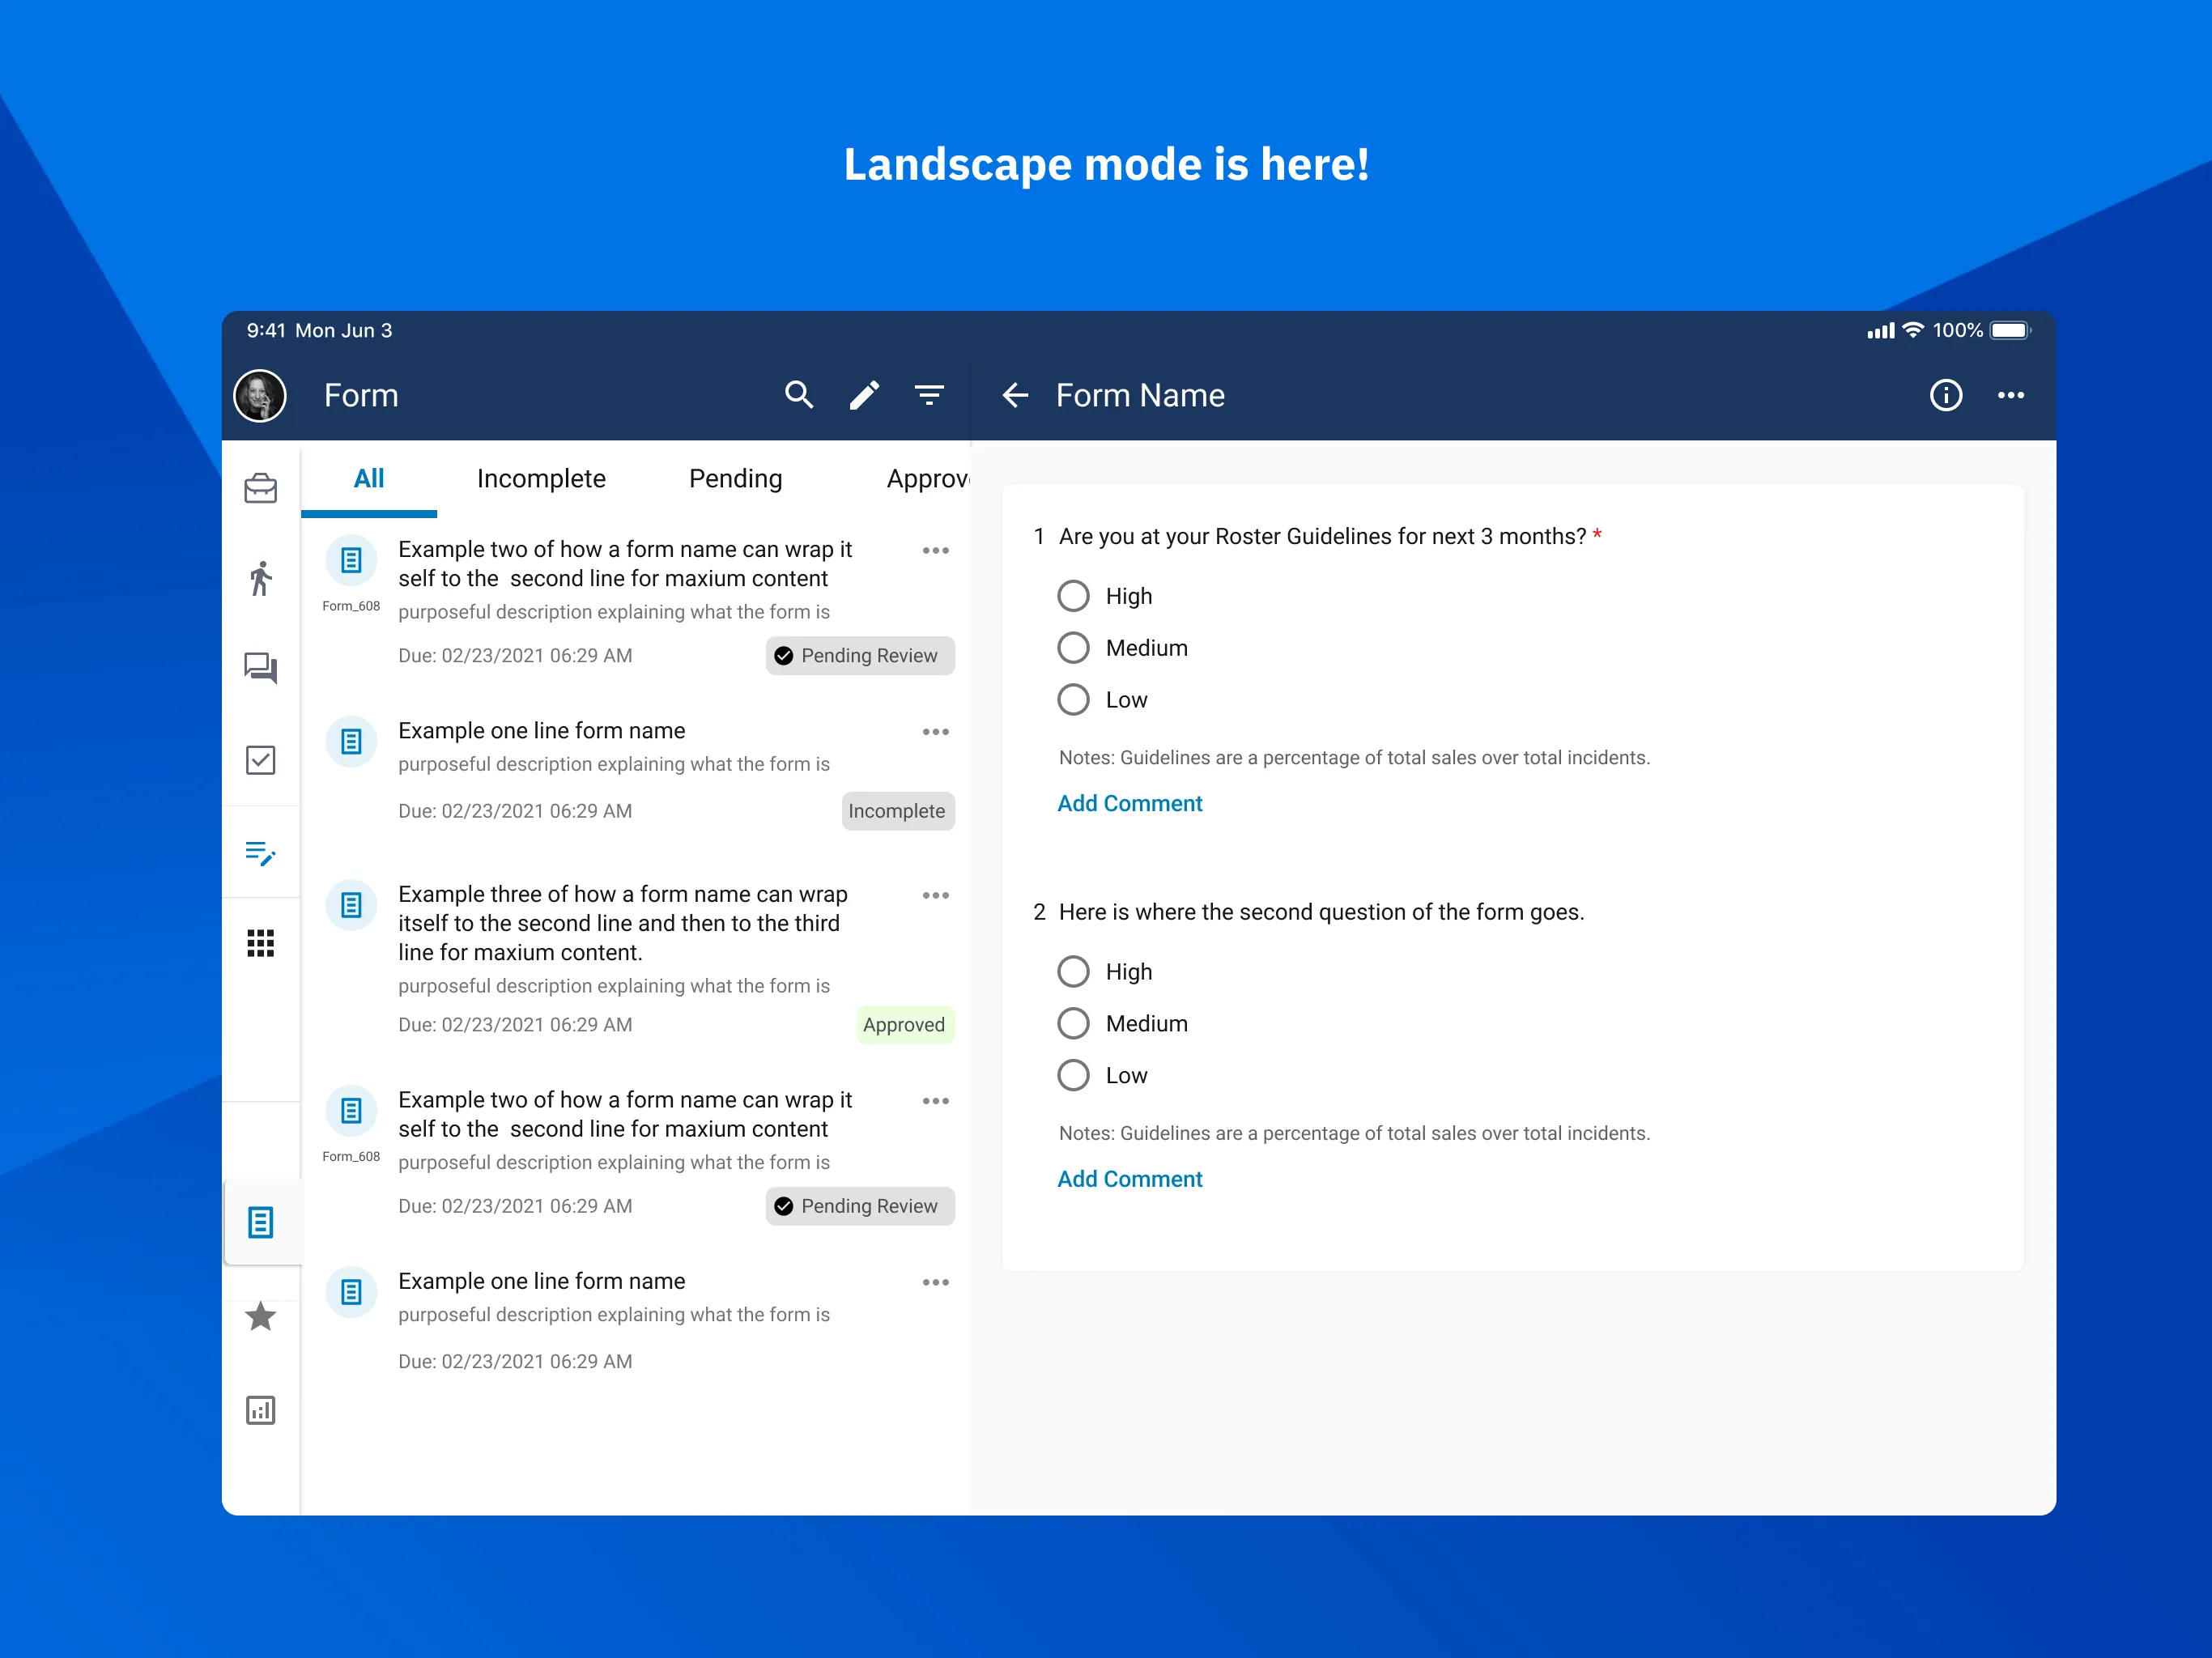The width and height of the screenshot is (2212, 1658).
Task: Open the favorites star icon in sidebar
Action: point(262,1316)
